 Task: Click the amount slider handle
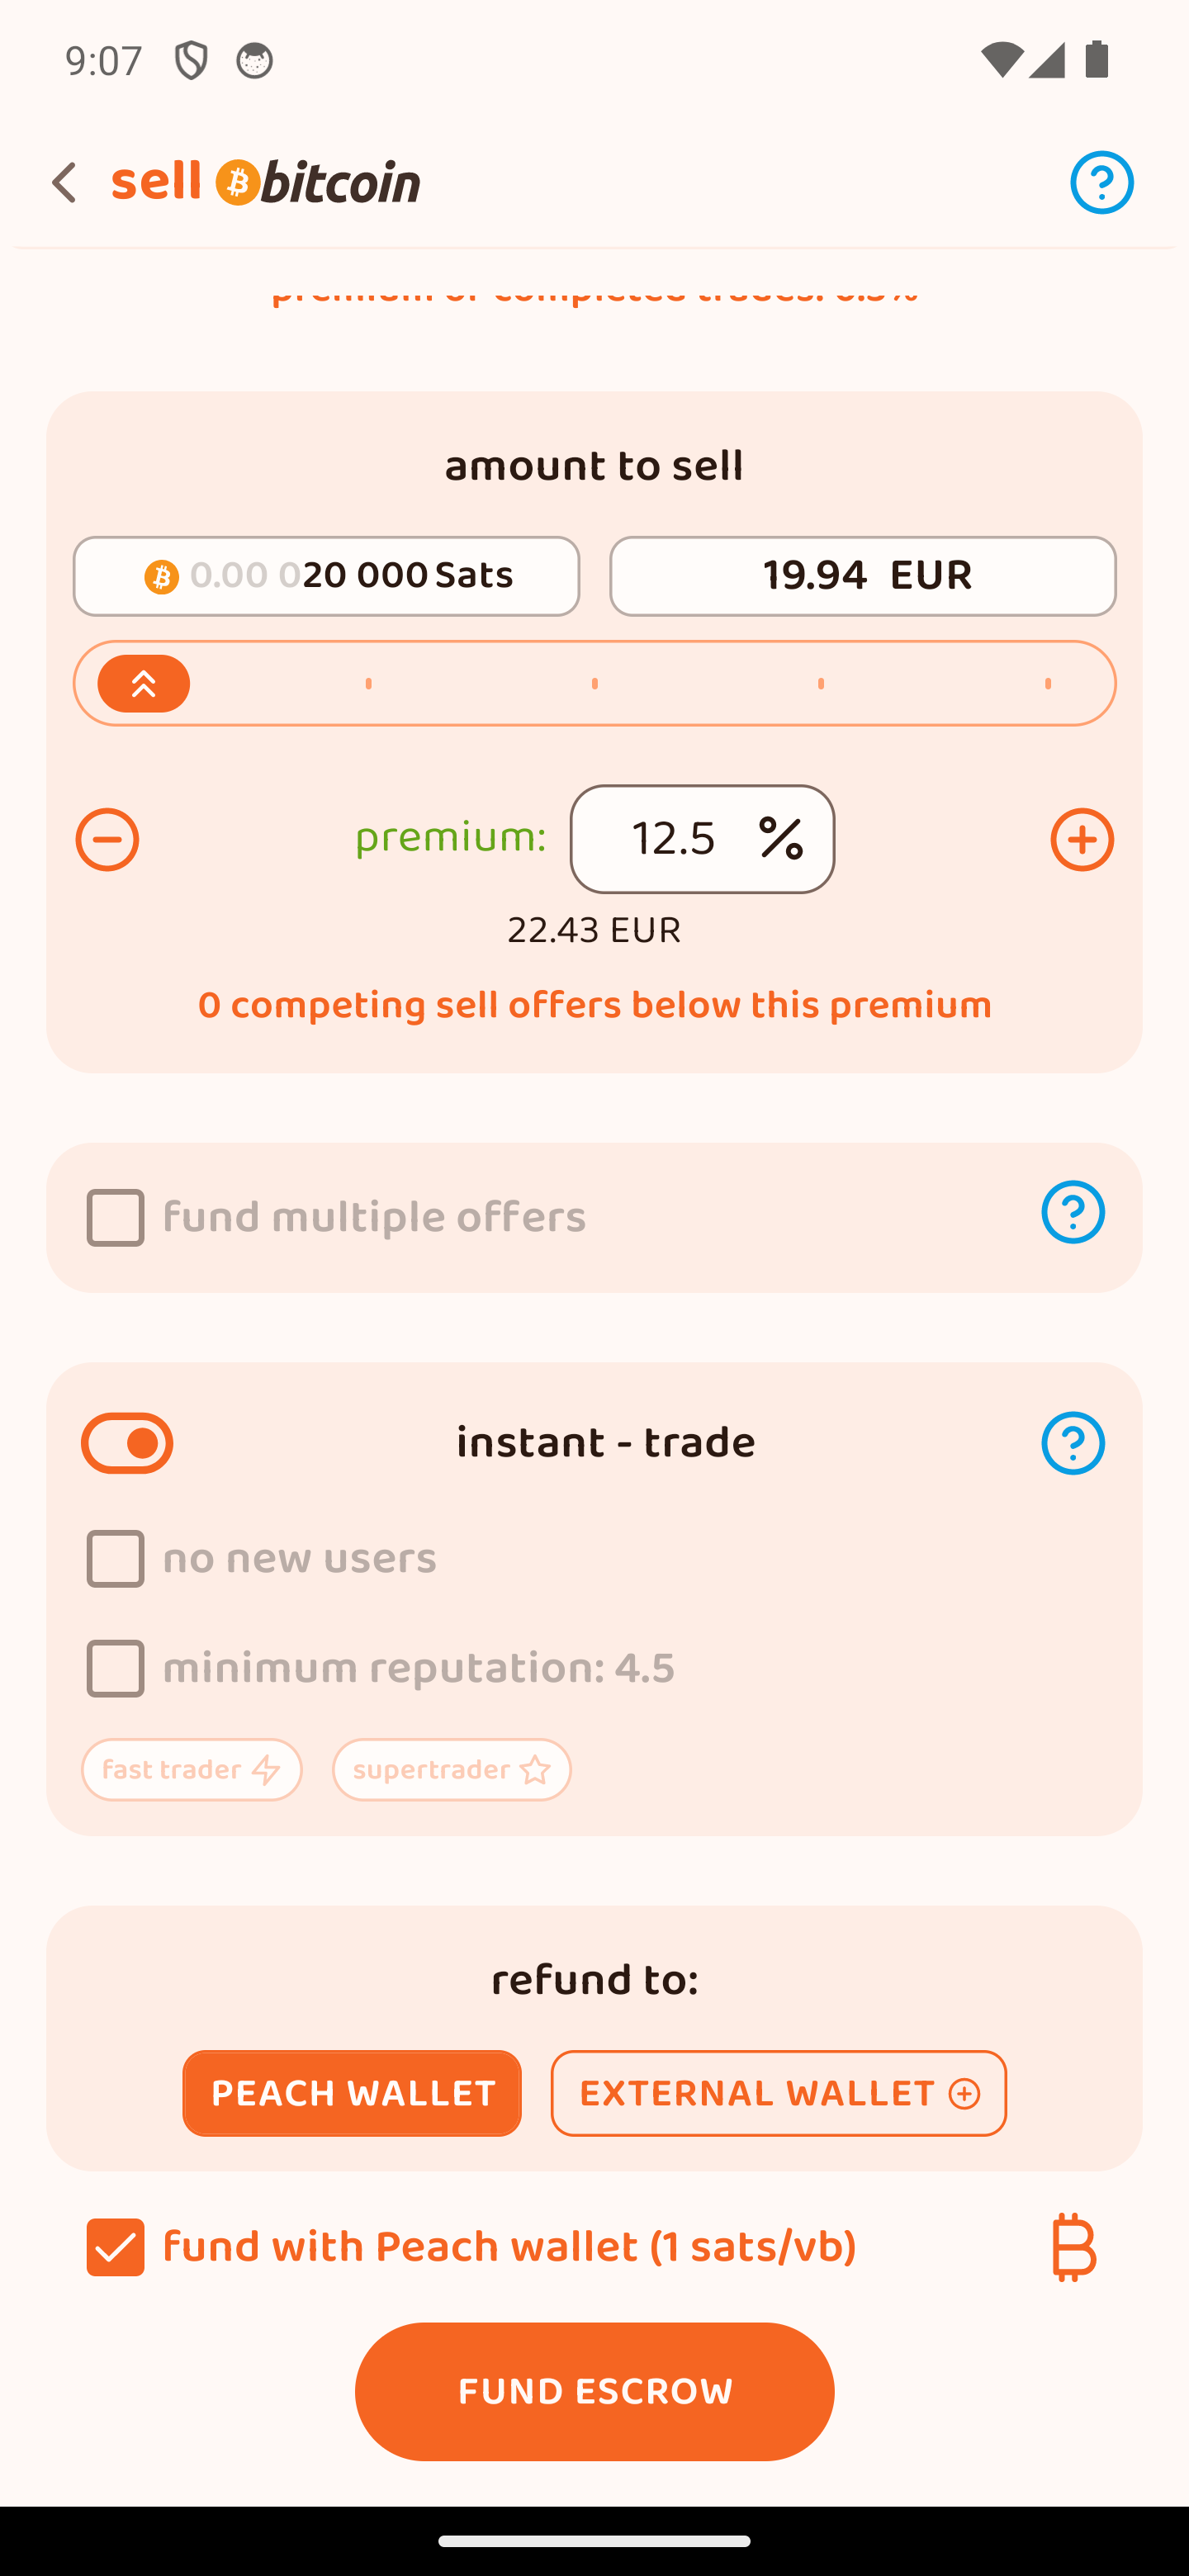[144, 684]
